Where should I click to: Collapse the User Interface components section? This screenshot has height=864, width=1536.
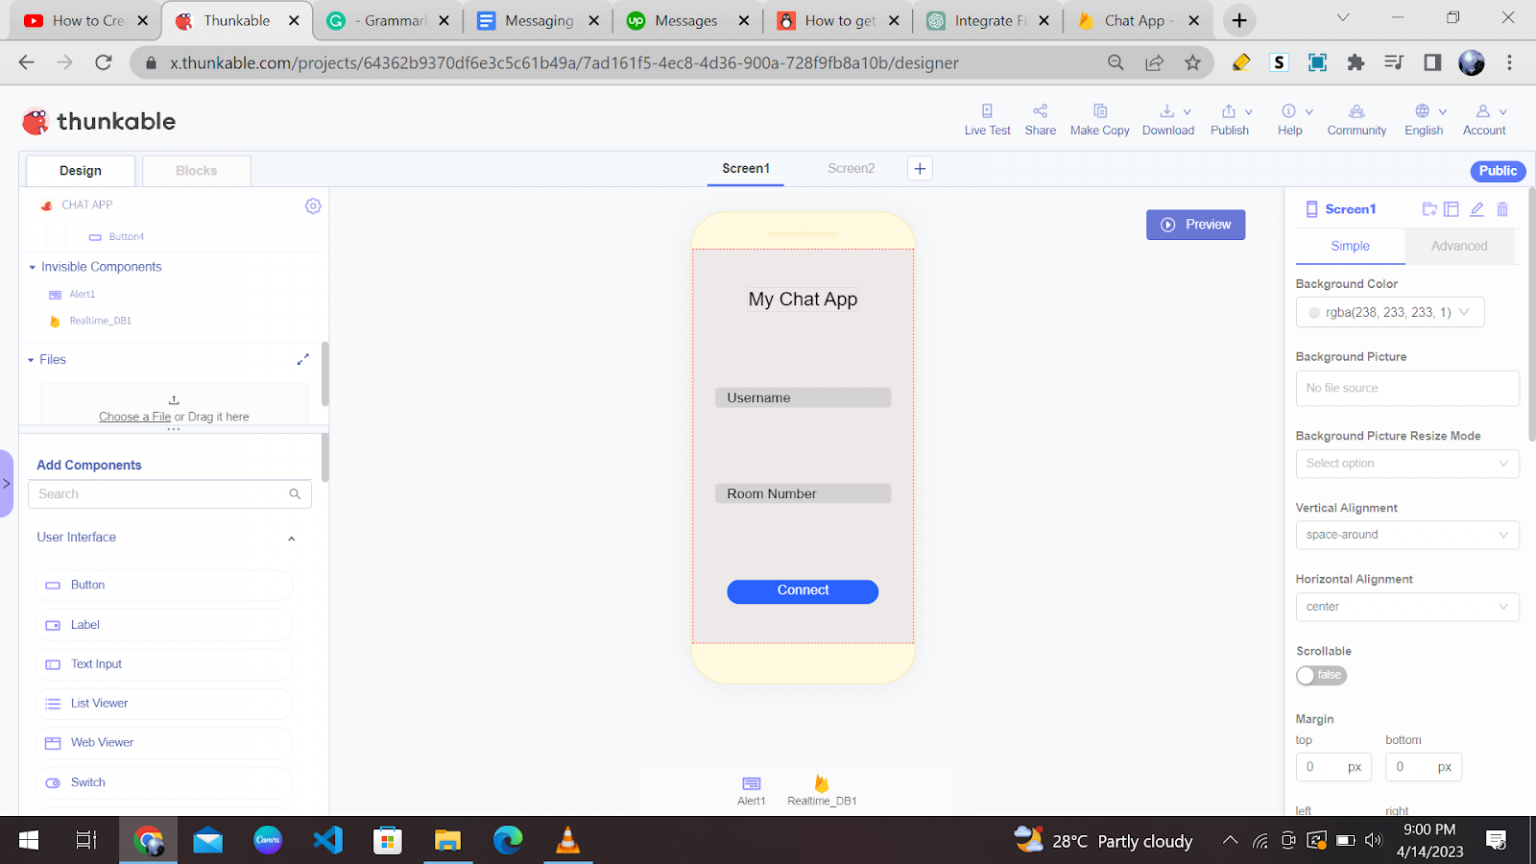point(291,537)
